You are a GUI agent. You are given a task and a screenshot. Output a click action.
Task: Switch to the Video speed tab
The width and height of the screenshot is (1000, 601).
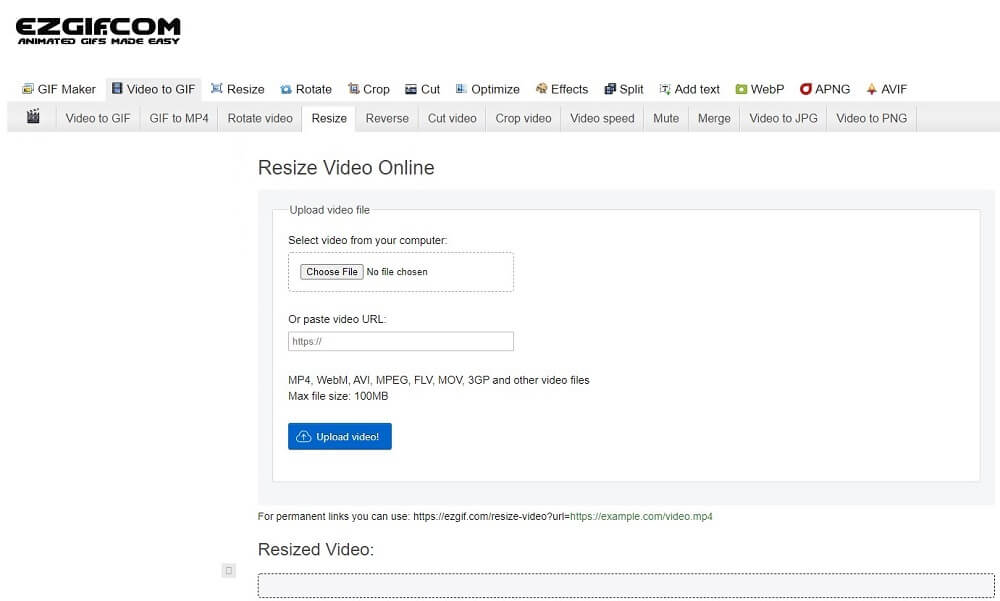(x=601, y=118)
